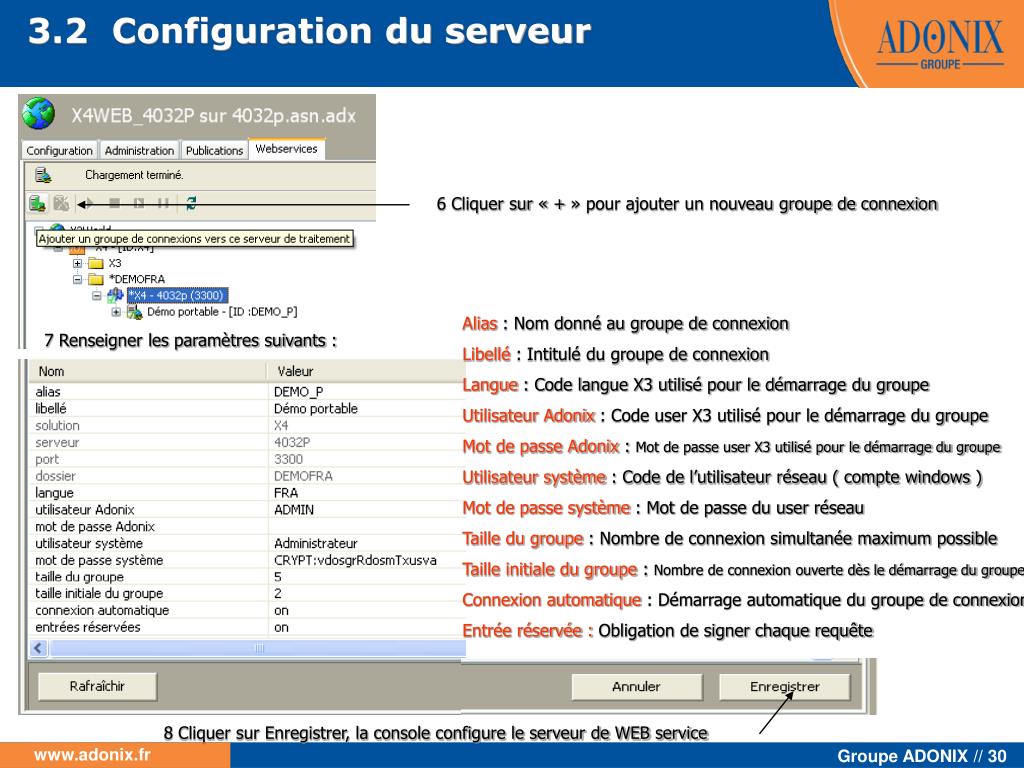This screenshot has height=768, width=1024.
Task: Click the globe icon beside X4WEB_4032P title
Action: pos(38,114)
